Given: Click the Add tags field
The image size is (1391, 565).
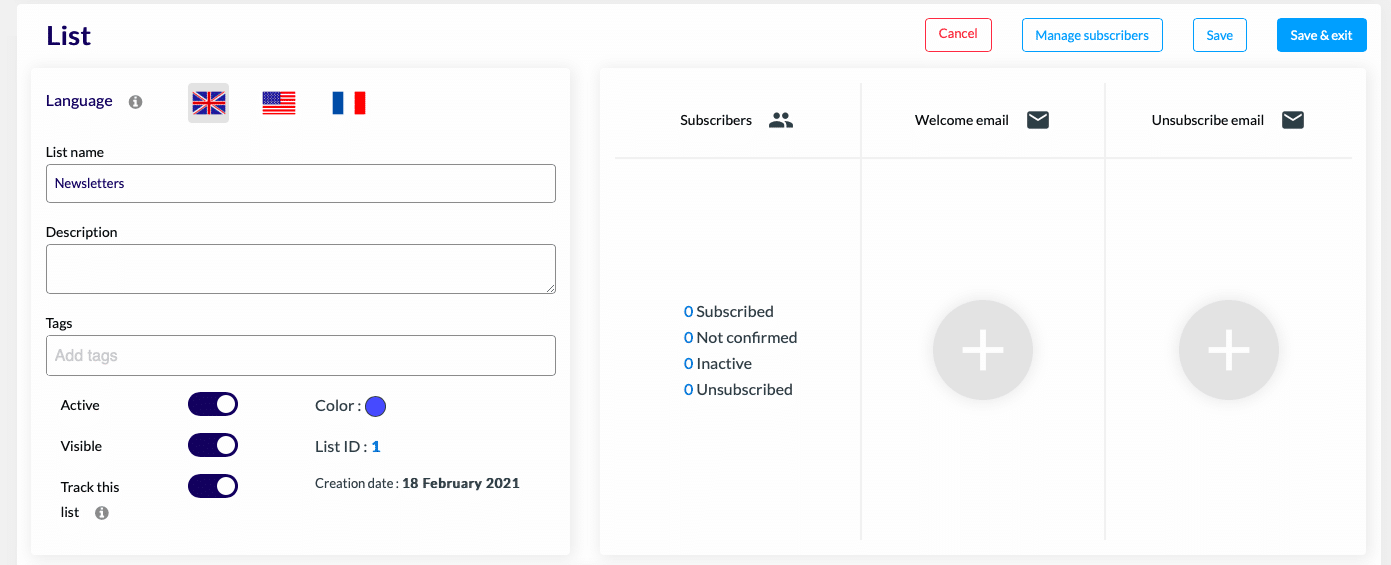Looking at the screenshot, I should (301, 356).
